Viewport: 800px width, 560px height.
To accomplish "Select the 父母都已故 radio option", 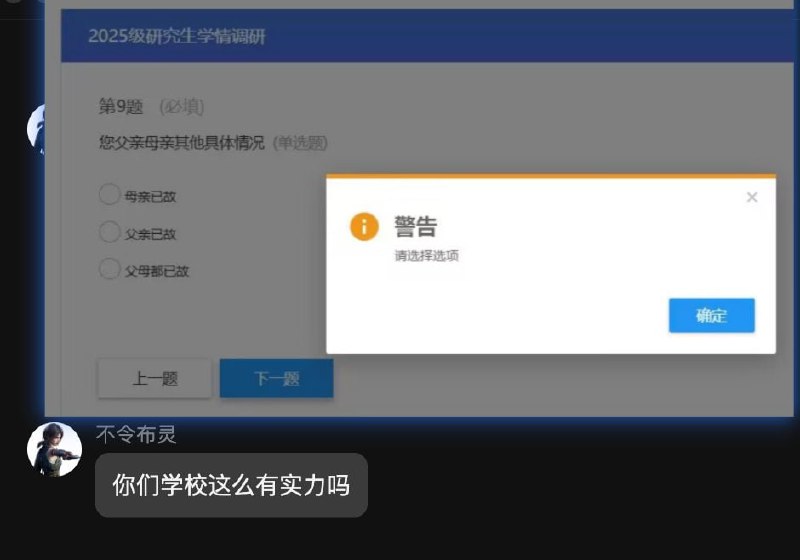I will tap(109, 269).
